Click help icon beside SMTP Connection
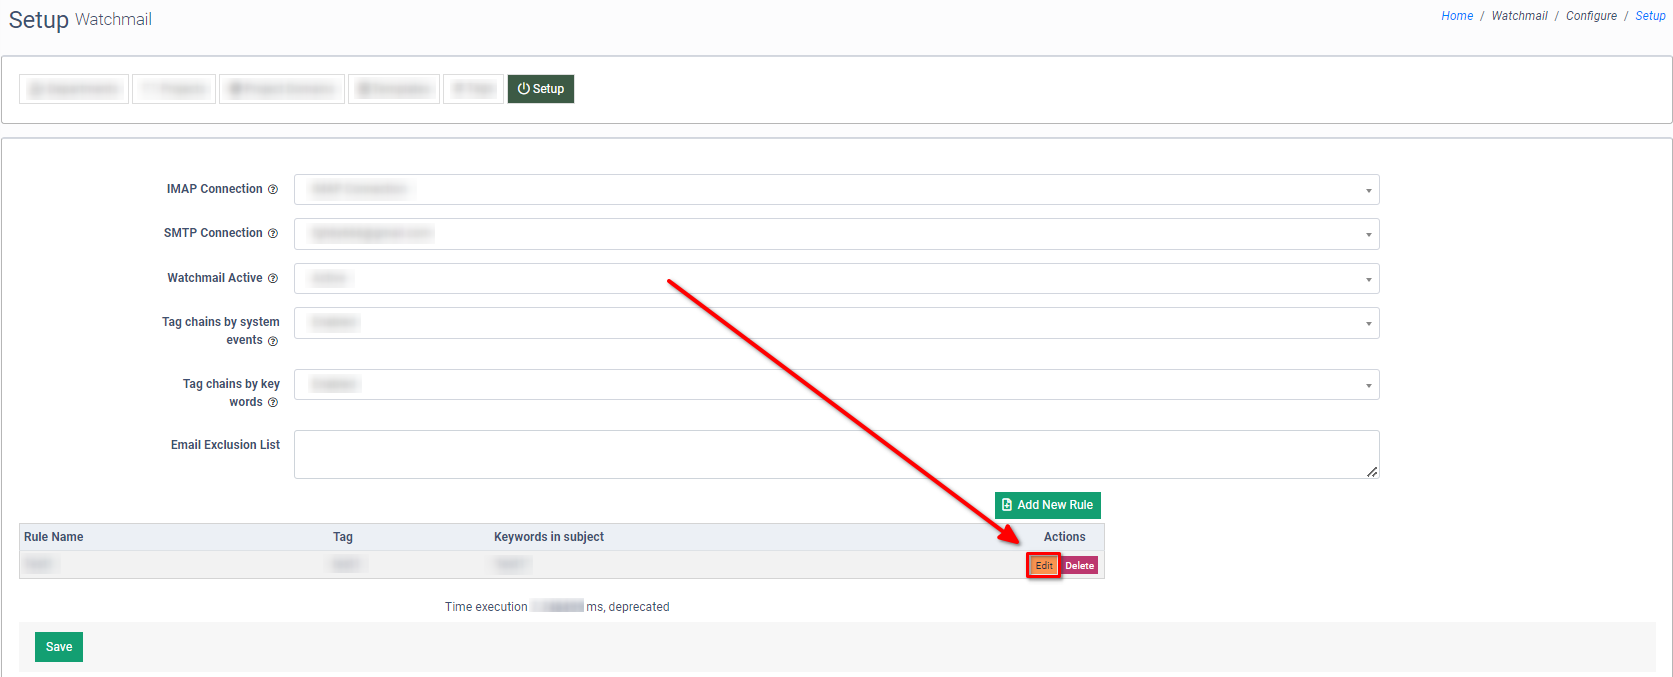This screenshot has width=1673, height=677. [x=273, y=234]
